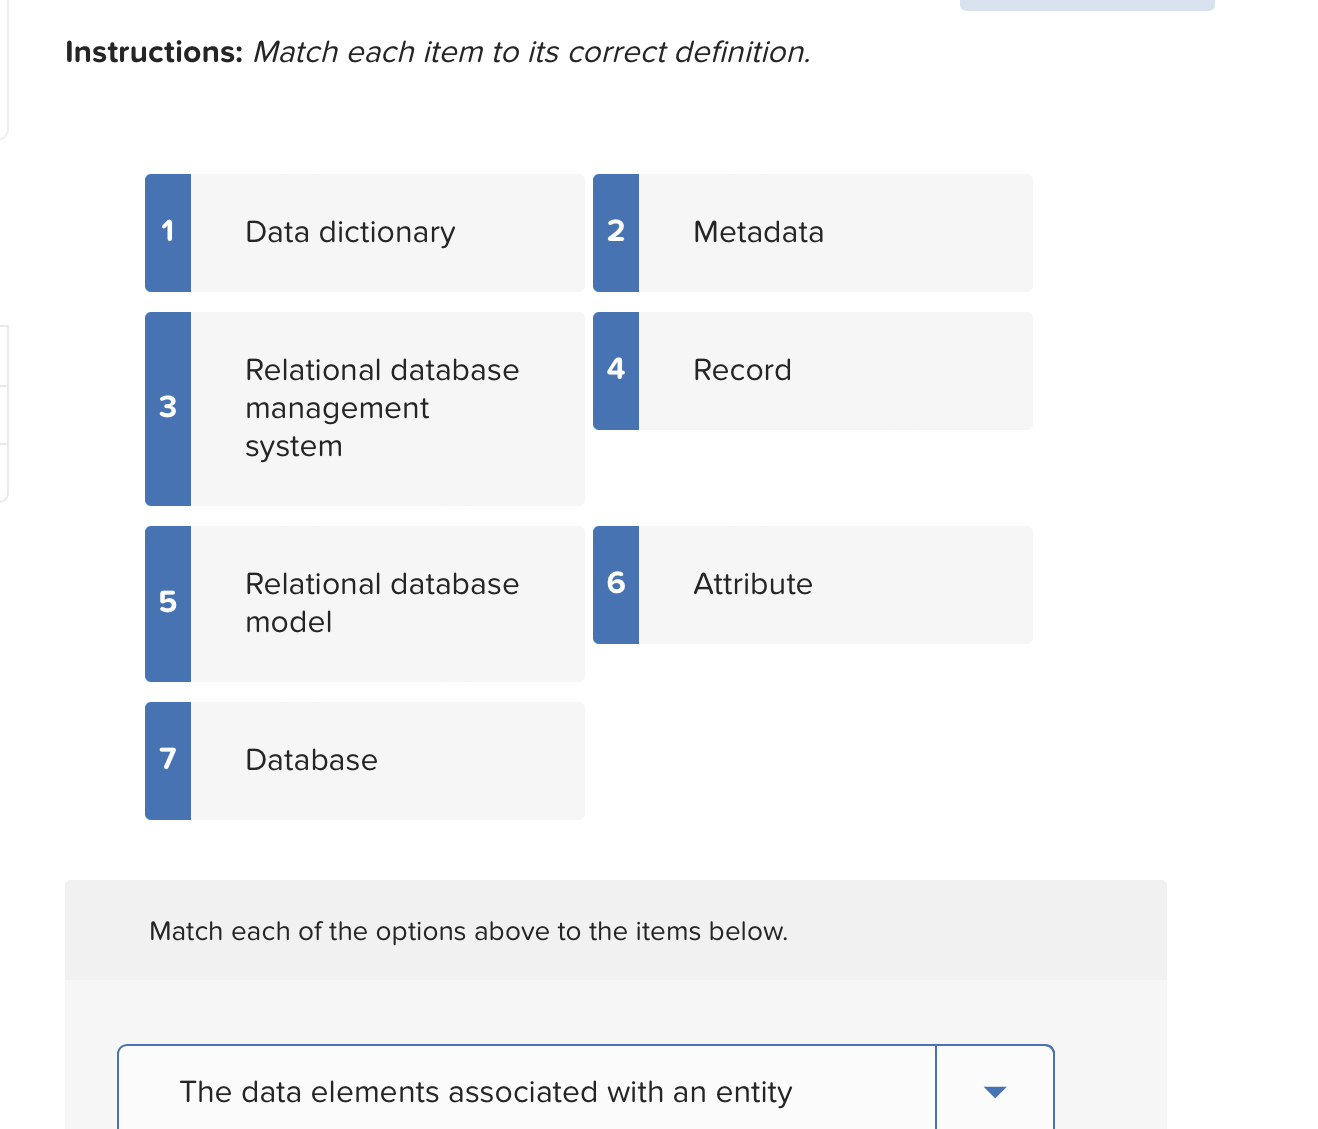Viewport: 1318px width, 1129px height.
Task: Click the definition text about data elements
Action: 484,1092
